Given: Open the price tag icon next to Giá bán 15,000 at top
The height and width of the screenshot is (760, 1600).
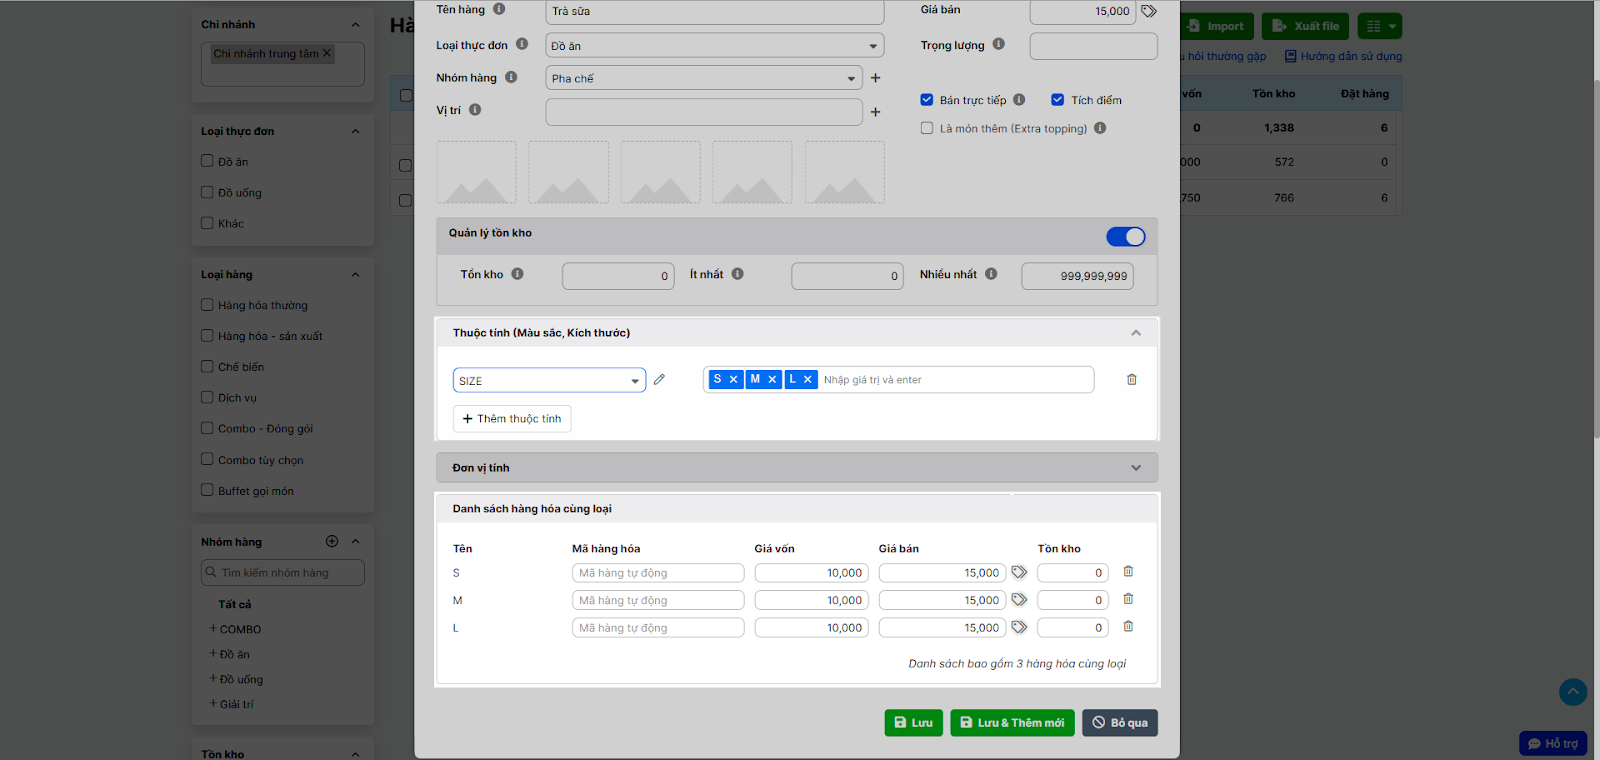Looking at the screenshot, I should [x=1149, y=11].
